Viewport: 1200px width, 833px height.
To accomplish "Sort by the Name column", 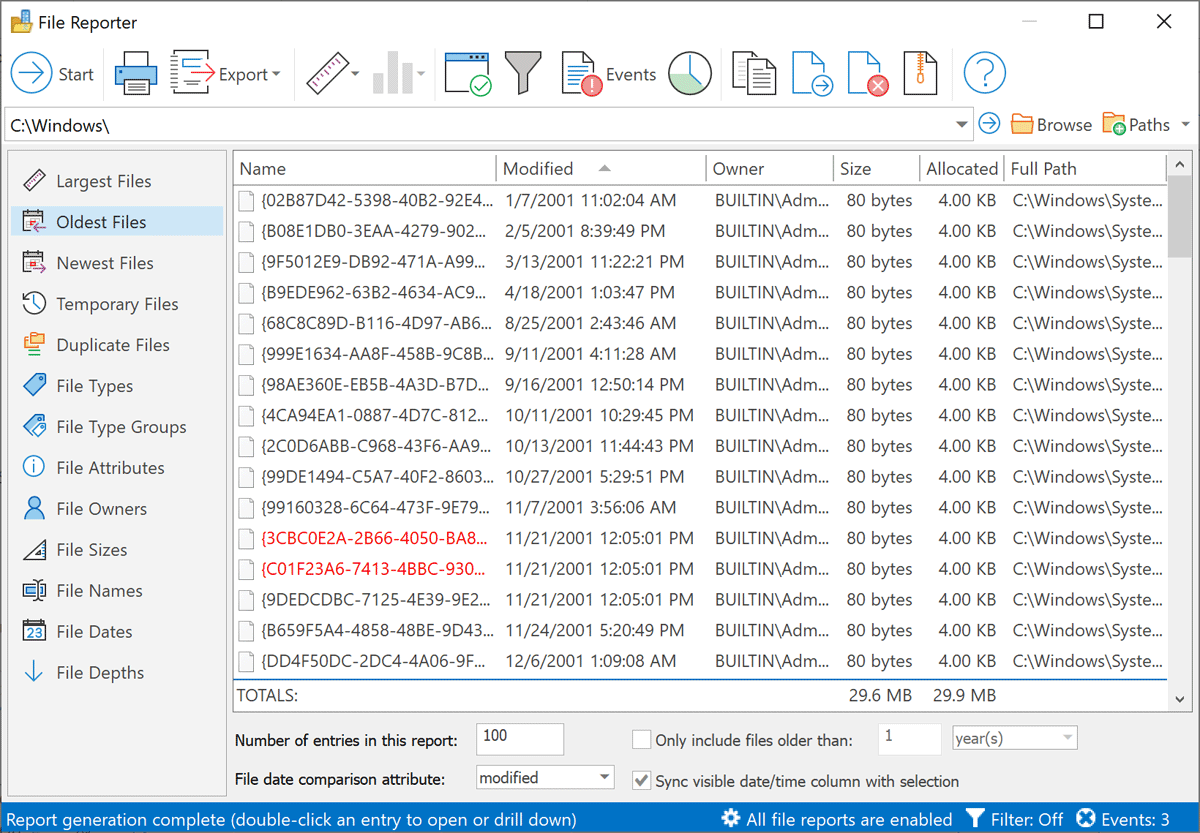I will pos(365,169).
